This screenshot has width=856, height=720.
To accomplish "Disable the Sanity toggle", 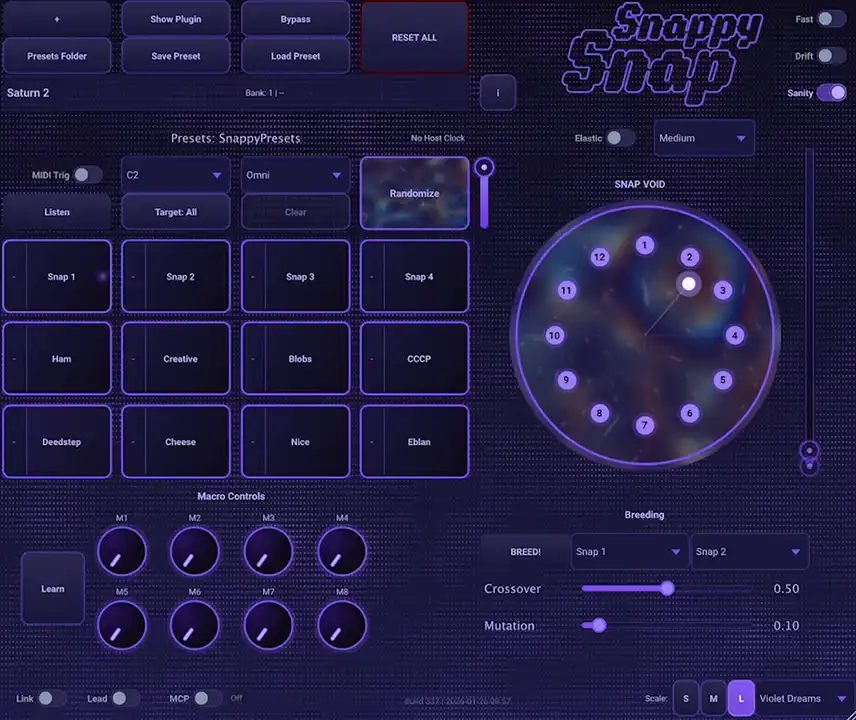I will tap(830, 93).
